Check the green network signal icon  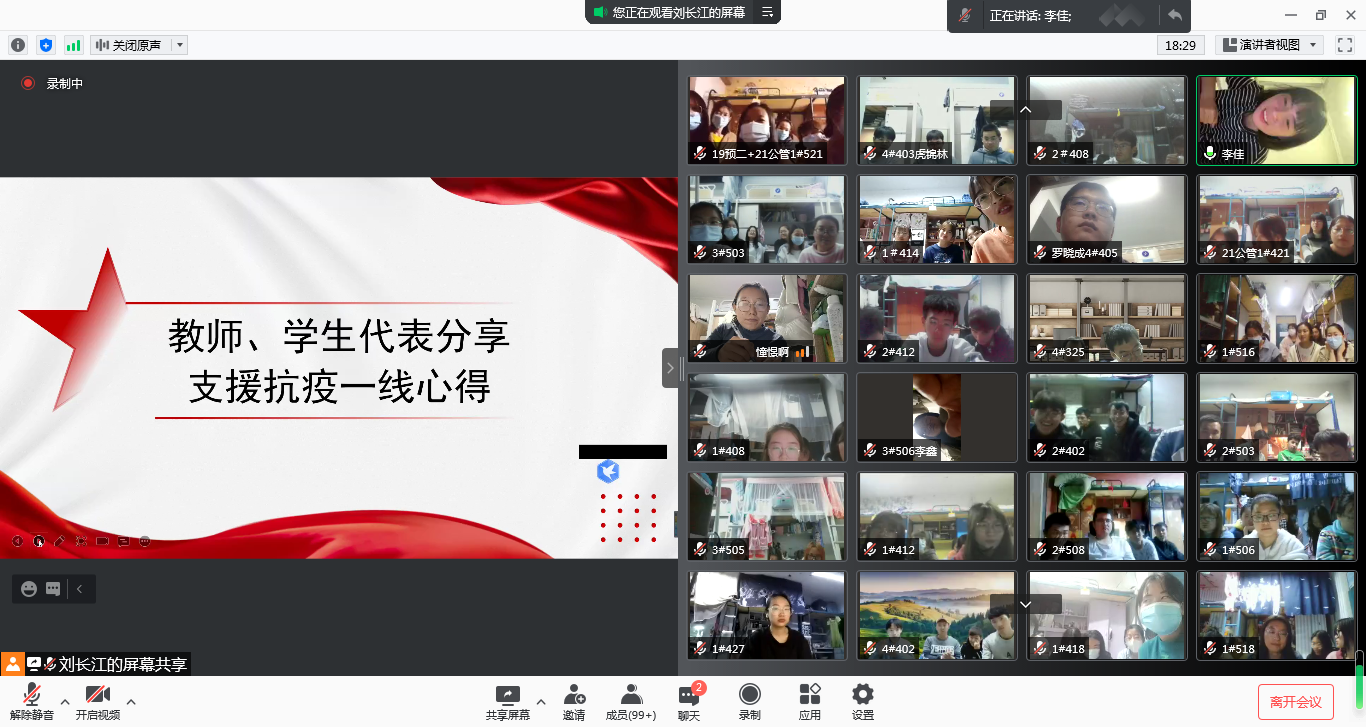(73, 45)
